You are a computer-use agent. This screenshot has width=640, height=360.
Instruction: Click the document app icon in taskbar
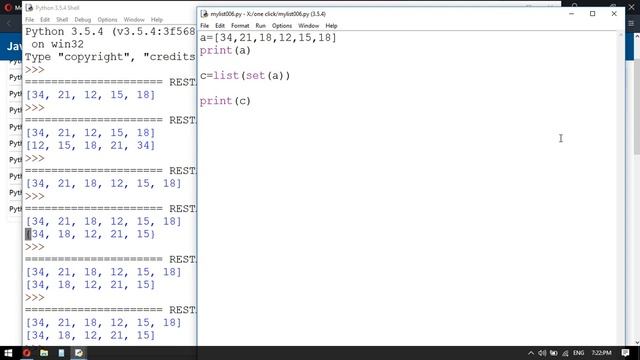pos(61,353)
